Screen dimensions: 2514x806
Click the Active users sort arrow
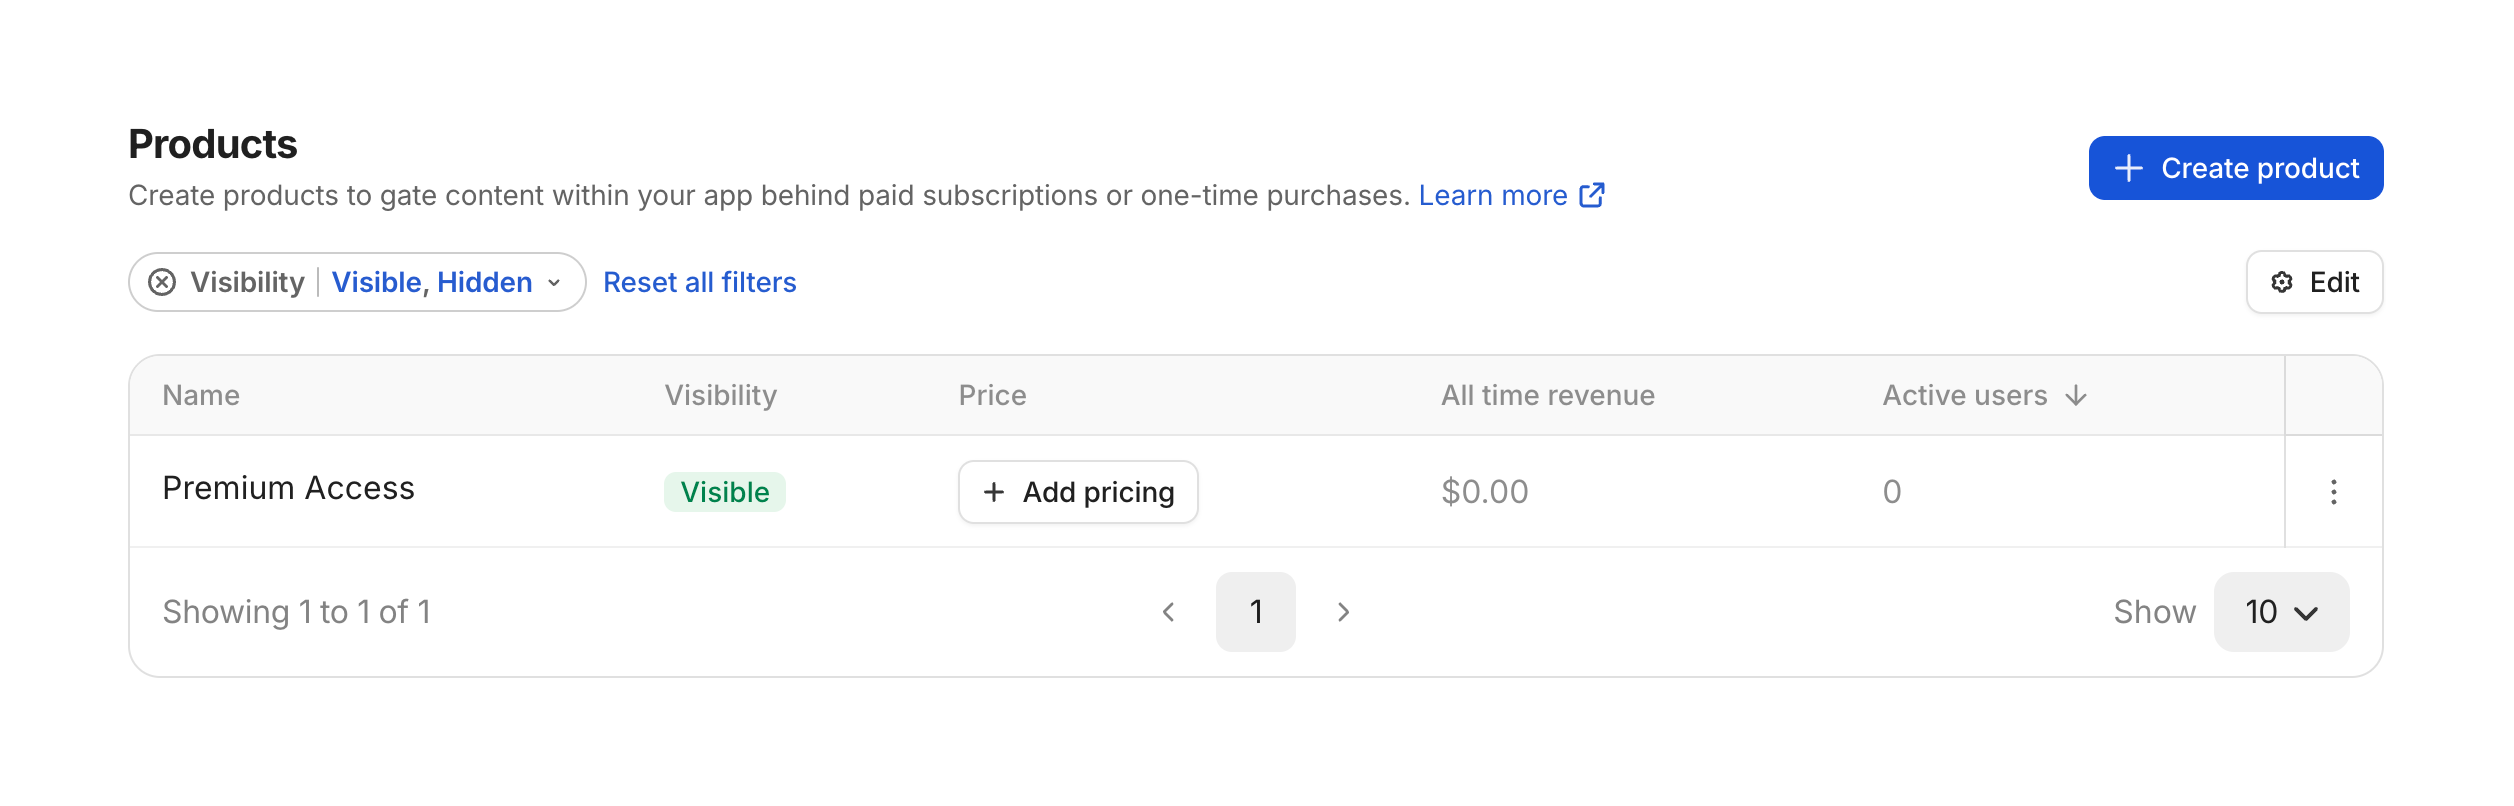point(2076,396)
